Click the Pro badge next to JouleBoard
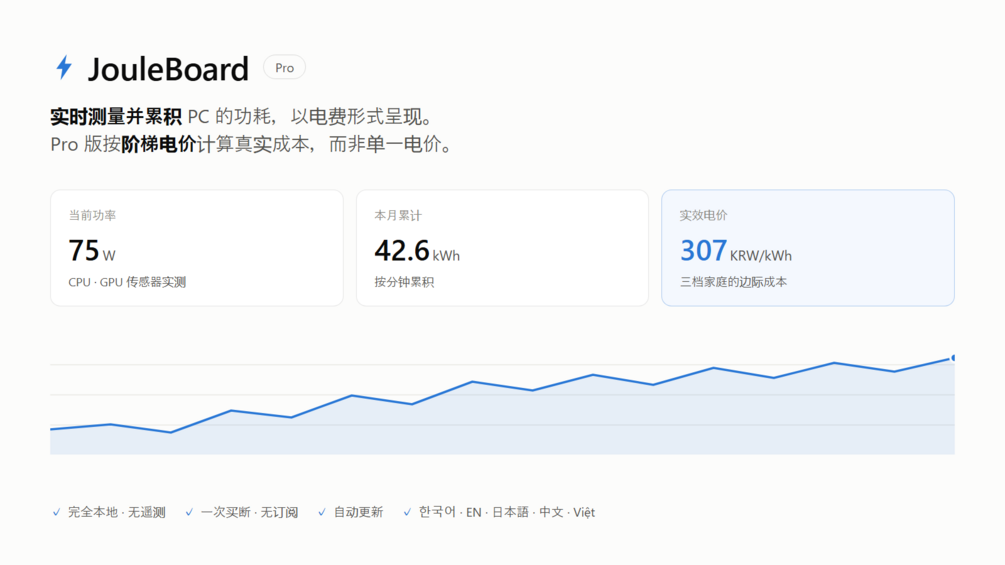This screenshot has height=565, width=1005. point(285,67)
